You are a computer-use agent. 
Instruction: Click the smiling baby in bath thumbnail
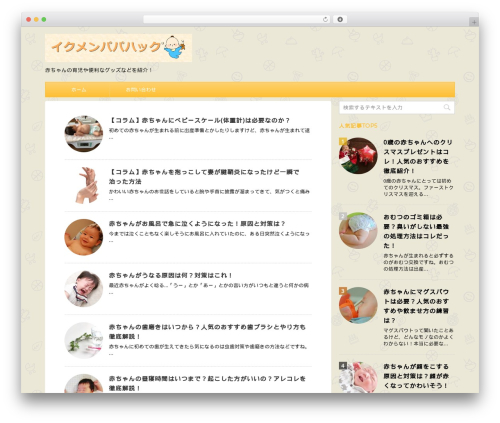84,237
